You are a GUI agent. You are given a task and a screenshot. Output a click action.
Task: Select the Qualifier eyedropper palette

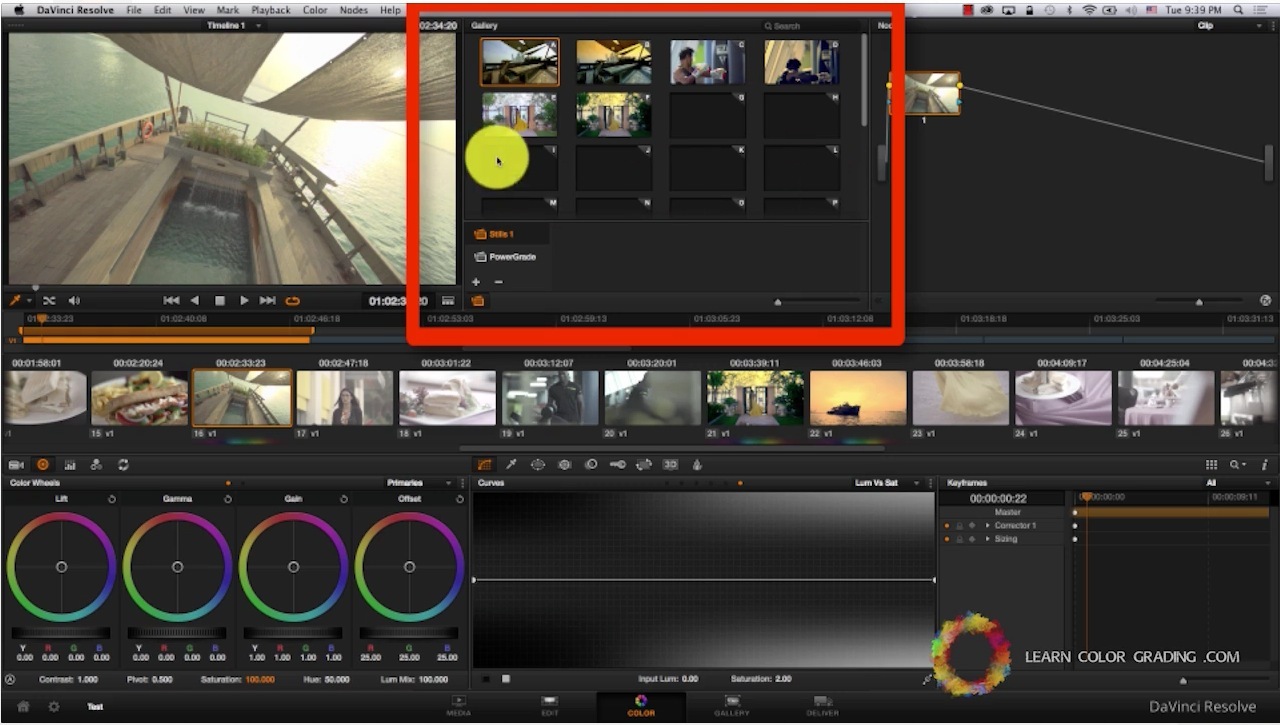click(x=511, y=465)
